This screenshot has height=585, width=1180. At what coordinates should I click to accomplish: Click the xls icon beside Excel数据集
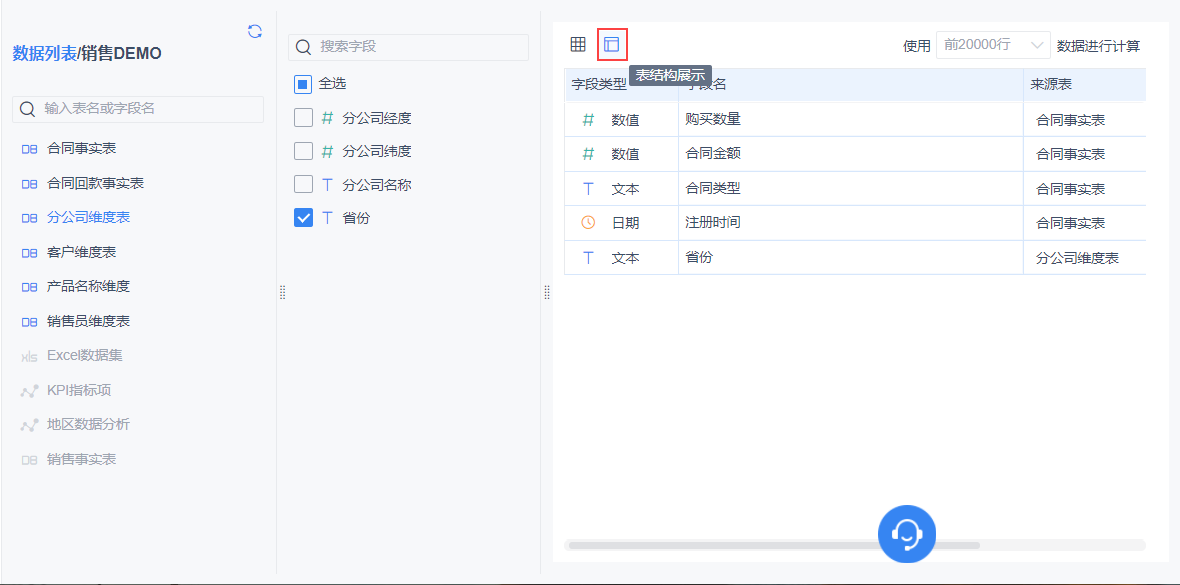pos(29,356)
